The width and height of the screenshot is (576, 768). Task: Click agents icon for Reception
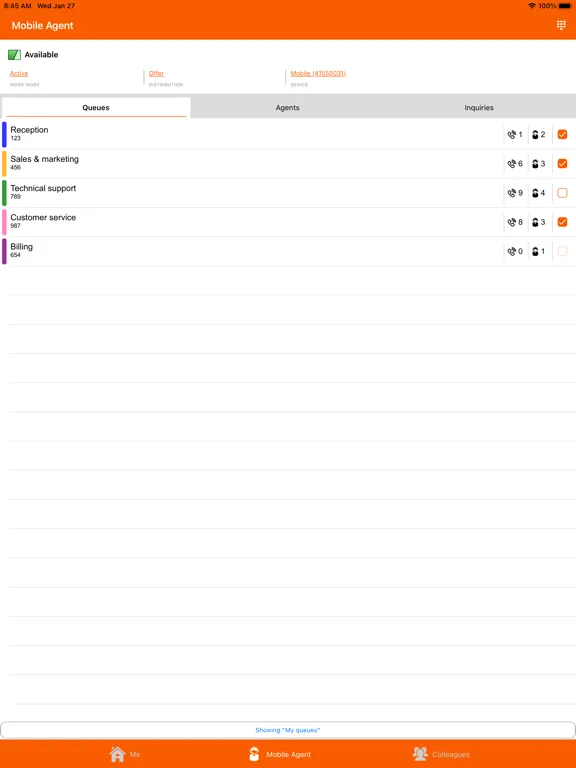(535, 134)
